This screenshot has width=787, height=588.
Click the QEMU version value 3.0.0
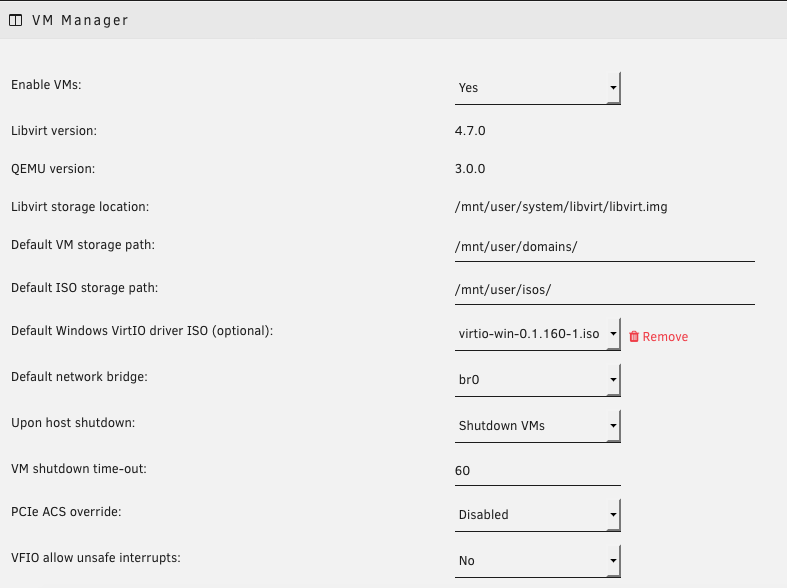pos(470,169)
